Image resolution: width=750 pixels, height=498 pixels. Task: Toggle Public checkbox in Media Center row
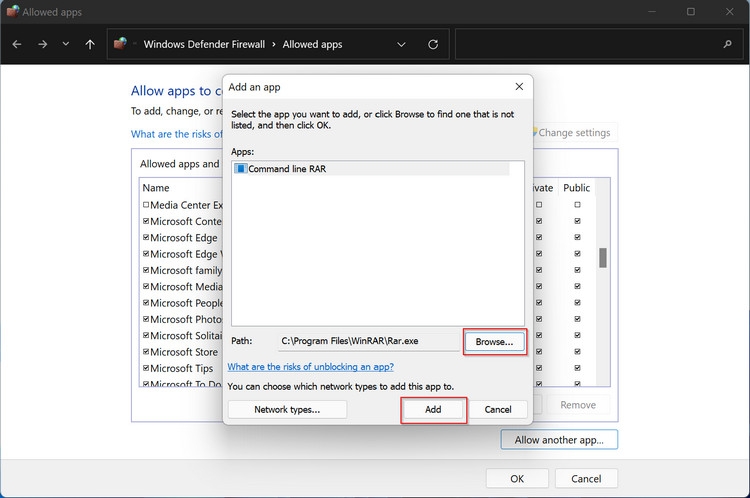tap(577, 205)
